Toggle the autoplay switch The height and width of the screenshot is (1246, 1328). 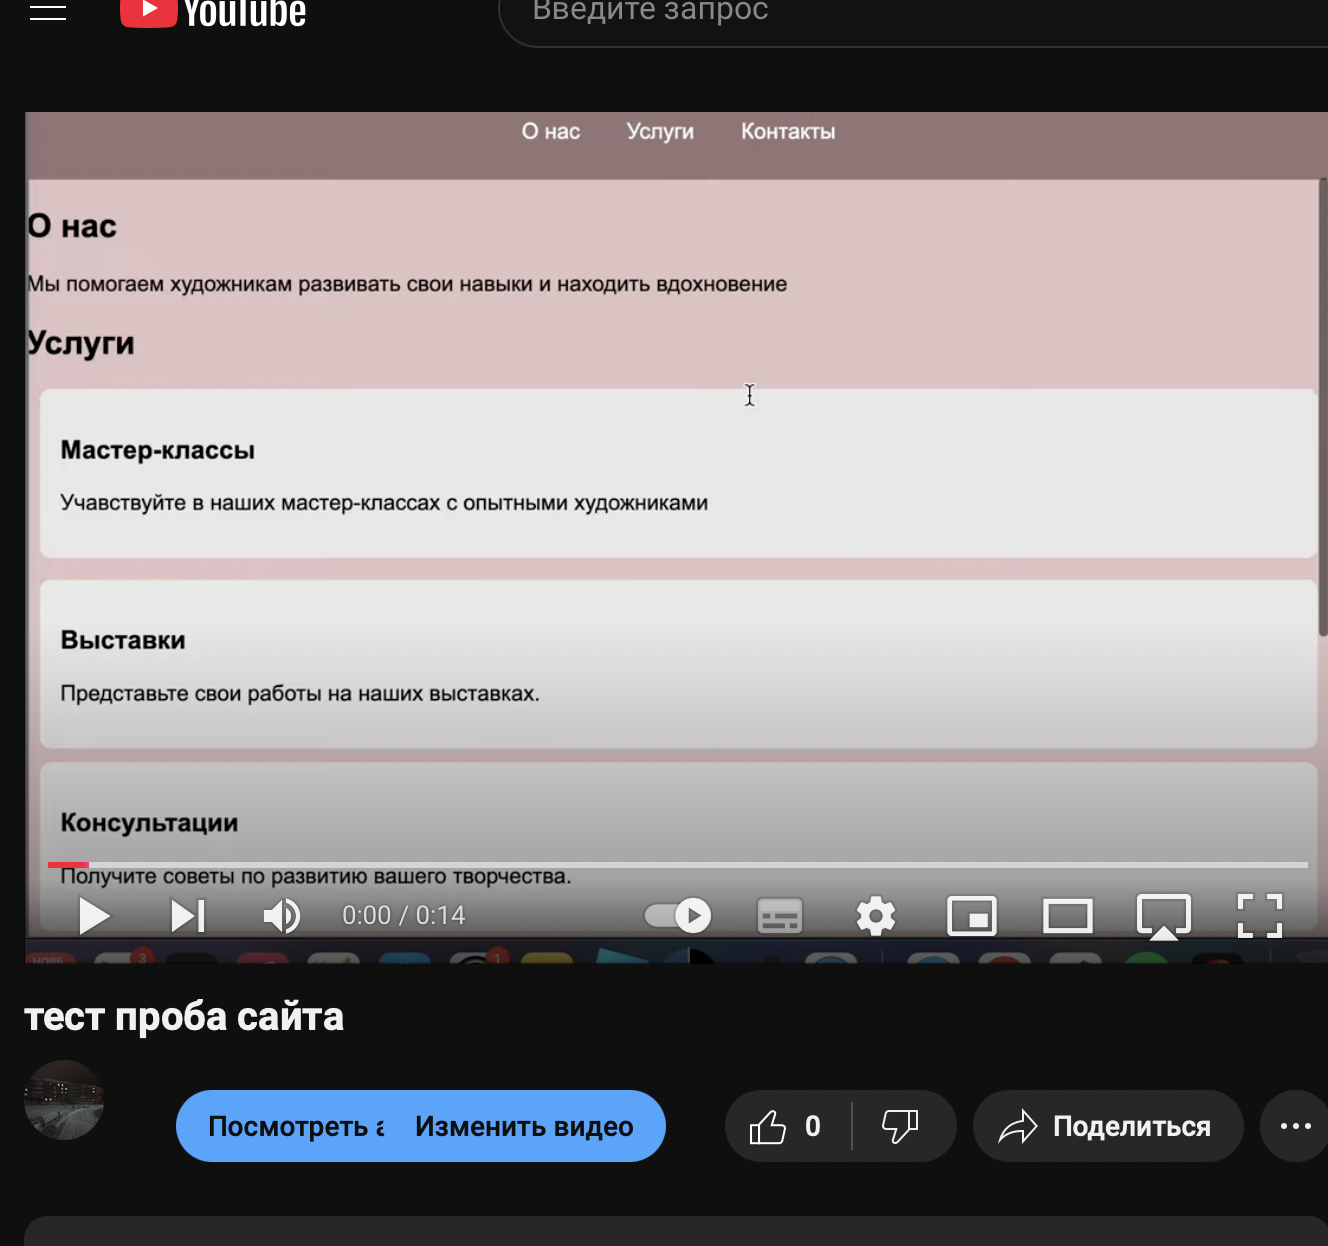click(x=678, y=915)
